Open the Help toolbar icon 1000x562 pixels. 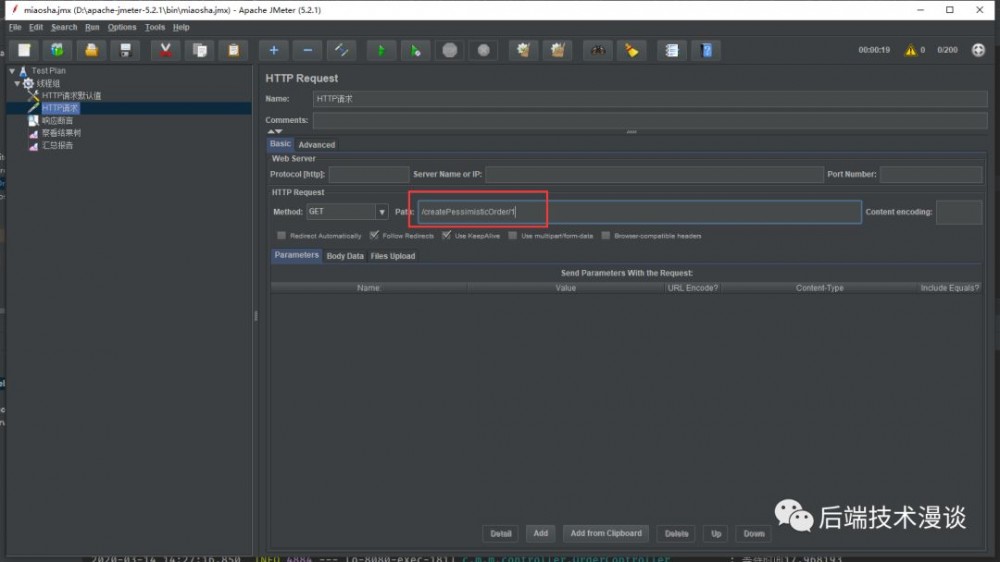pyautogui.click(x=707, y=50)
